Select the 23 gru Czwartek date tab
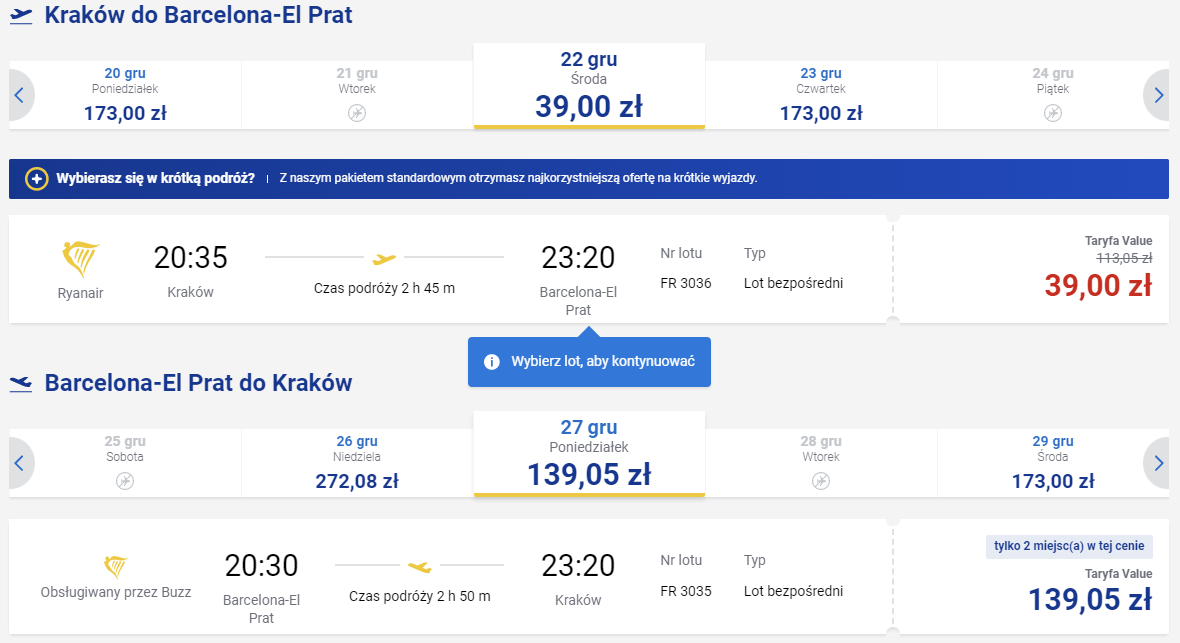The height and width of the screenshot is (643, 1180). pos(821,95)
